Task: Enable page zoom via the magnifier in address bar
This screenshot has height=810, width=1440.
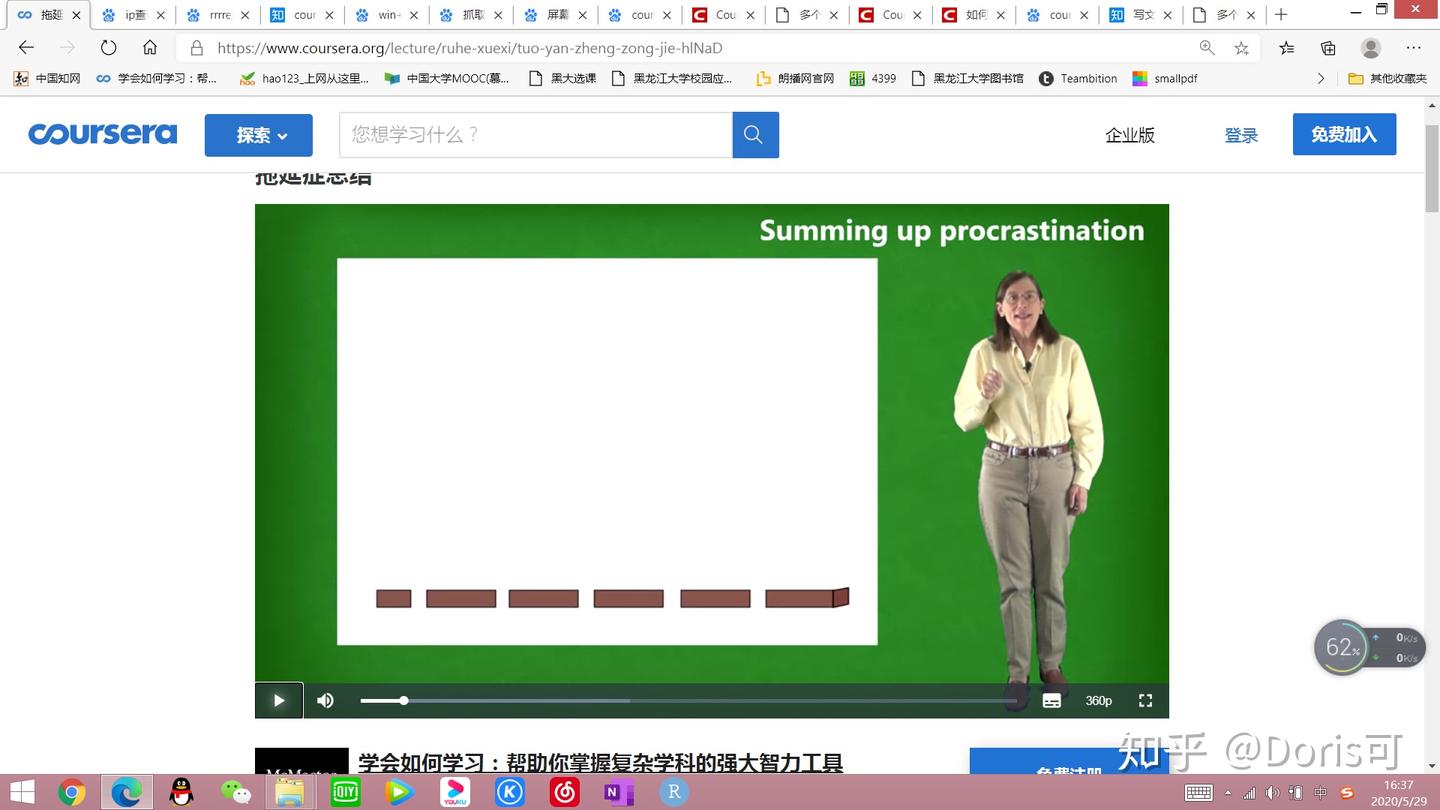Action: click(1205, 47)
